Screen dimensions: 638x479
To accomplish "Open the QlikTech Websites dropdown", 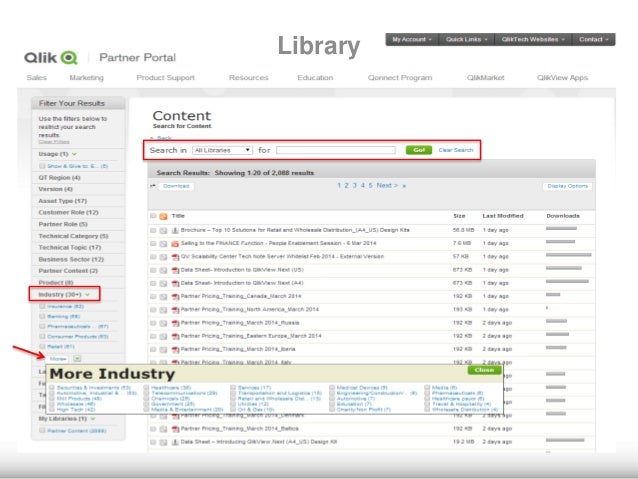I will pyautogui.click(x=533, y=39).
